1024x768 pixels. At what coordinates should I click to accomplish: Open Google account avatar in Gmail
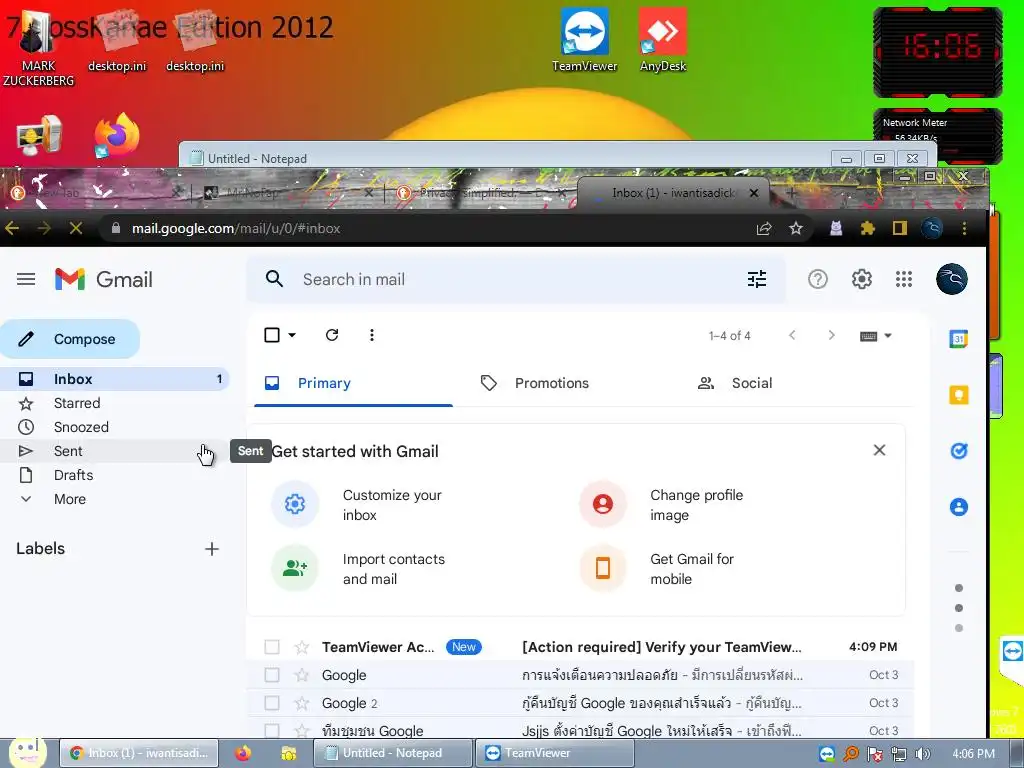[x=952, y=280]
